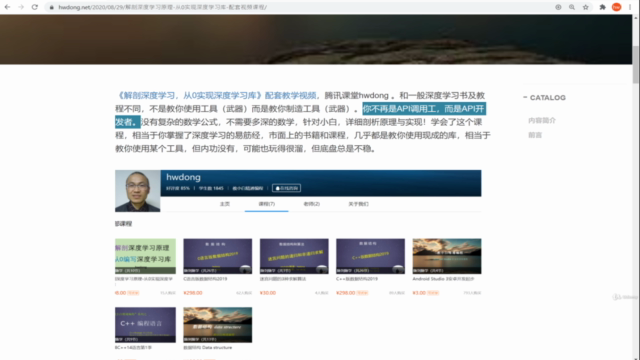Open the extensions puzzle-piece icon
The height and width of the screenshot is (360, 640).
coord(602,7)
